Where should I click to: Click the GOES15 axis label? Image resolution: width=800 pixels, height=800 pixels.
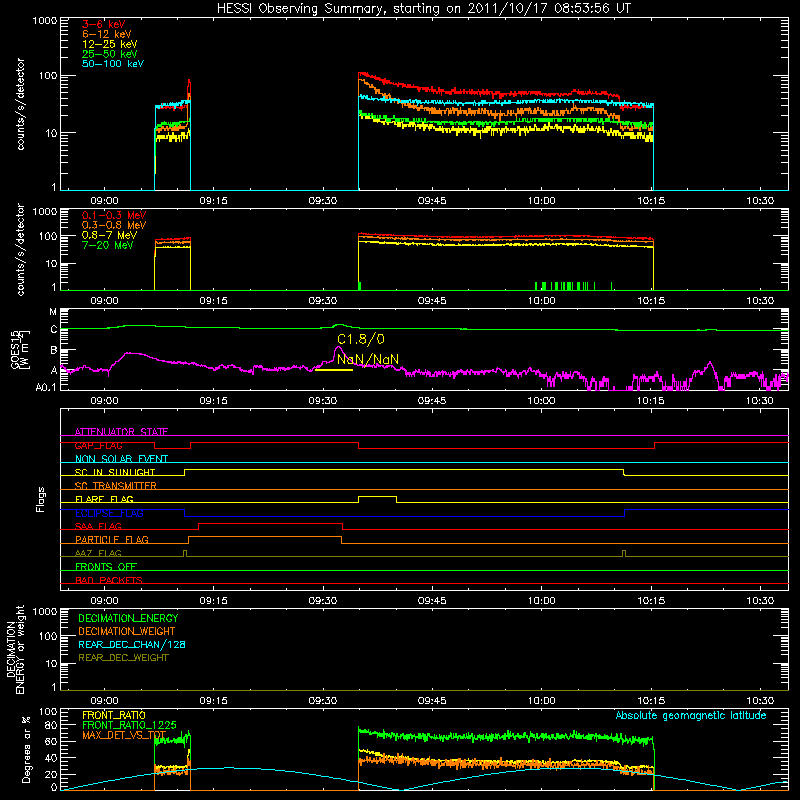click(x=20, y=350)
